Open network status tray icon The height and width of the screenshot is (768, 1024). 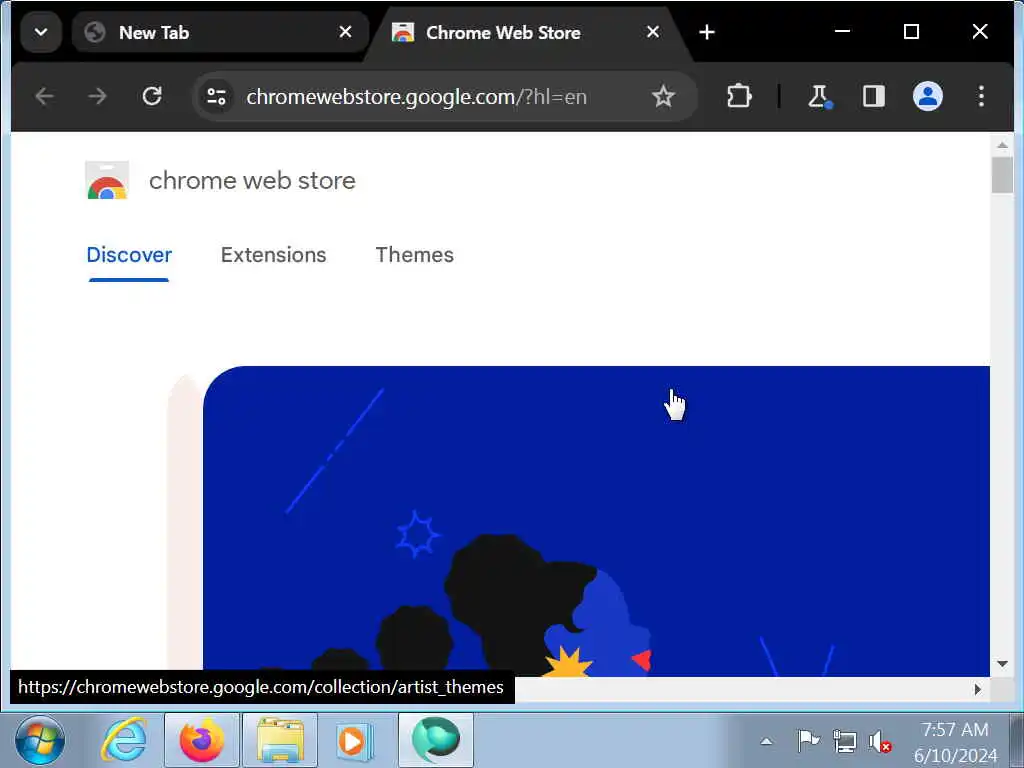click(844, 741)
